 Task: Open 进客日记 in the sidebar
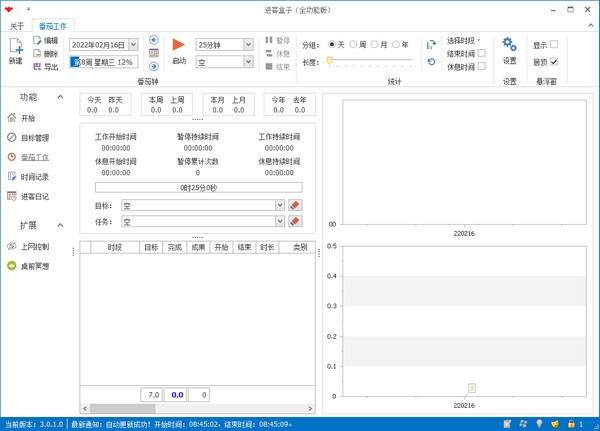[x=34, y=196]
